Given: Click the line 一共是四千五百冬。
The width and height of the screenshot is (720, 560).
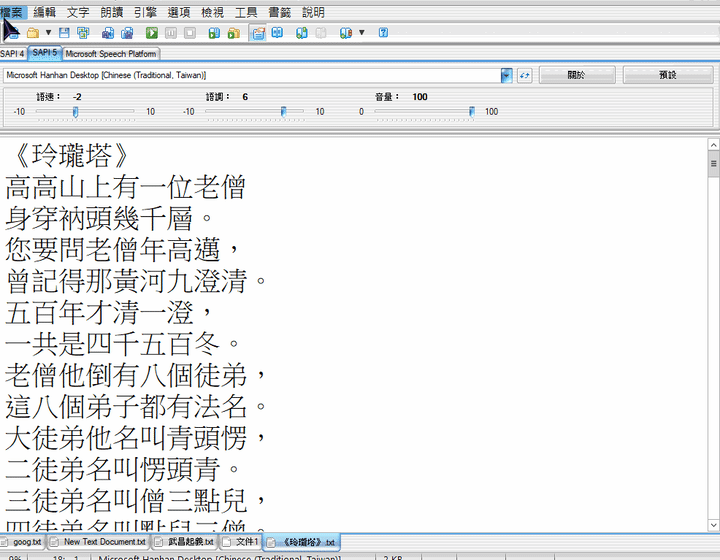Looking at the screenshot, I should point(122,344).
